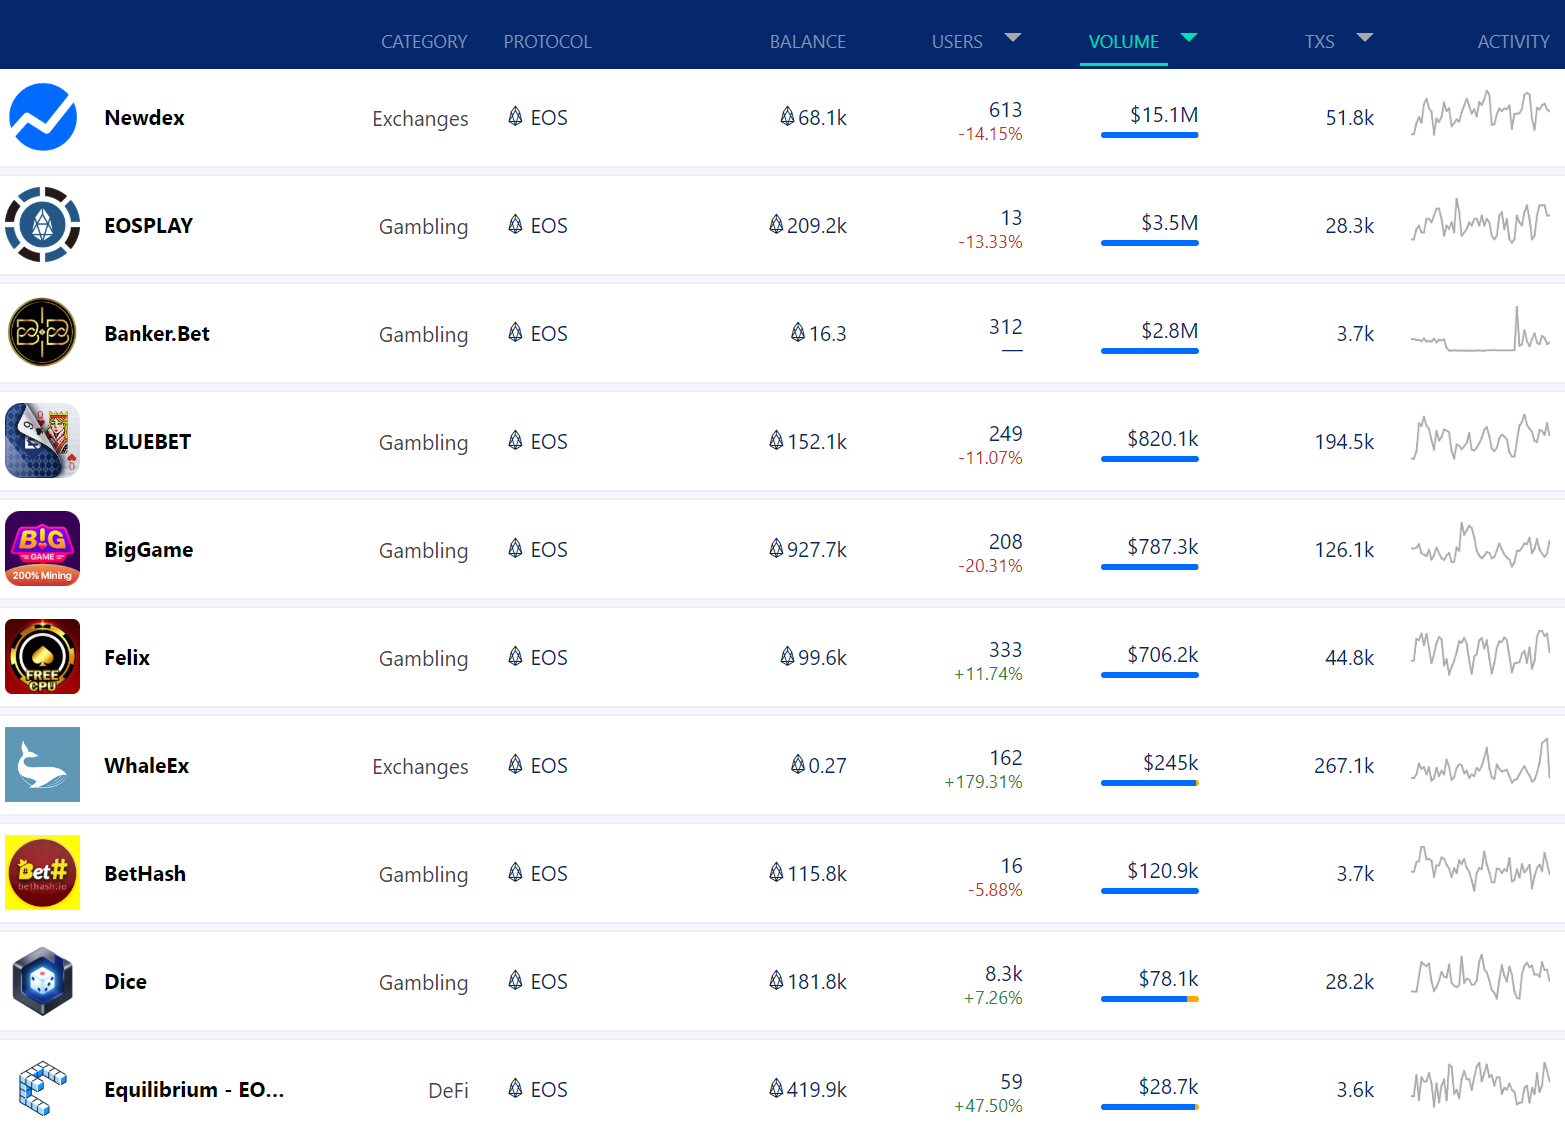Viewport: 1565px width, 1130px height.
Task: Open the Newdex dapp name link
Action: [x=144, y=118]
